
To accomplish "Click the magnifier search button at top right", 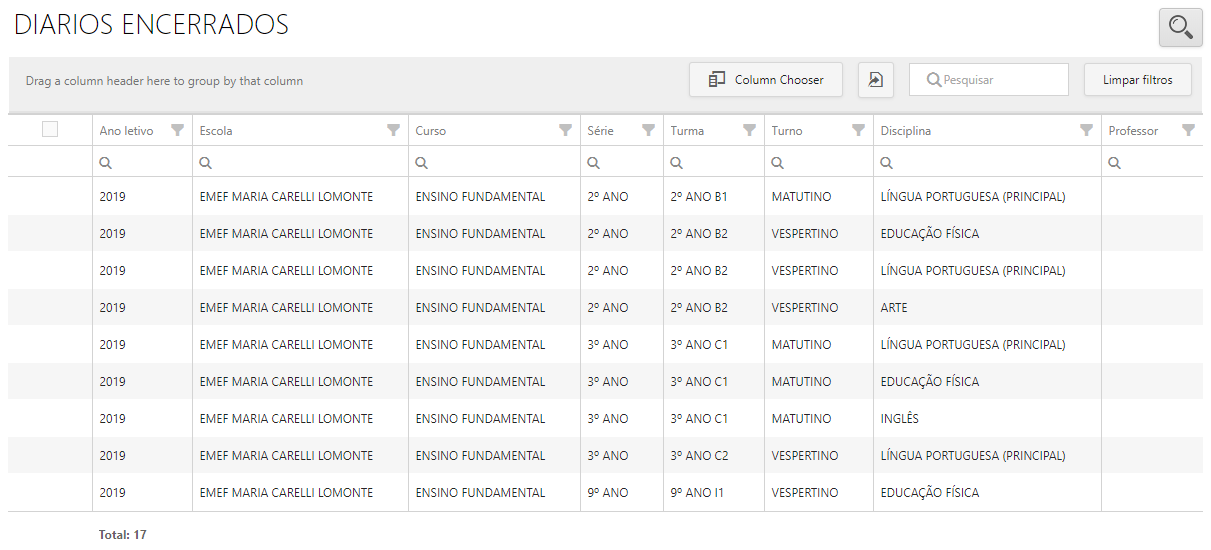I will (1180, 27).
